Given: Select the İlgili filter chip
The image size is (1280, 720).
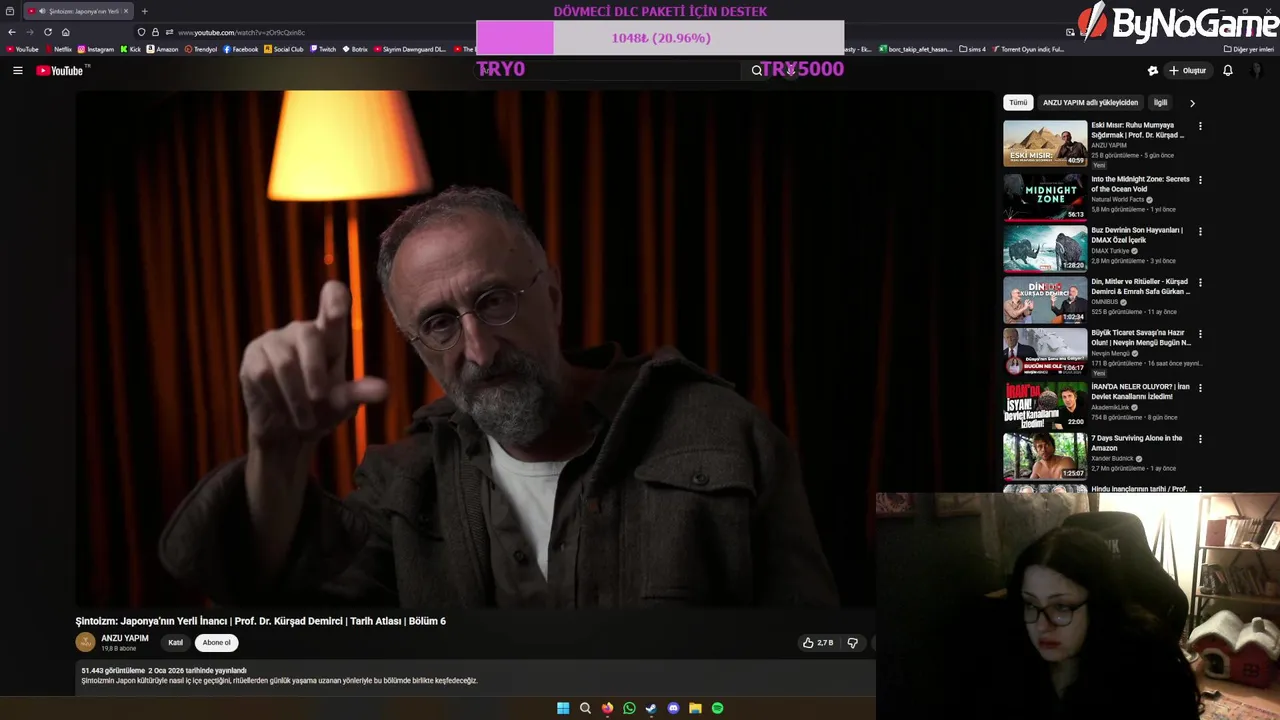Looking at the screenshot, I should 1160,102.
